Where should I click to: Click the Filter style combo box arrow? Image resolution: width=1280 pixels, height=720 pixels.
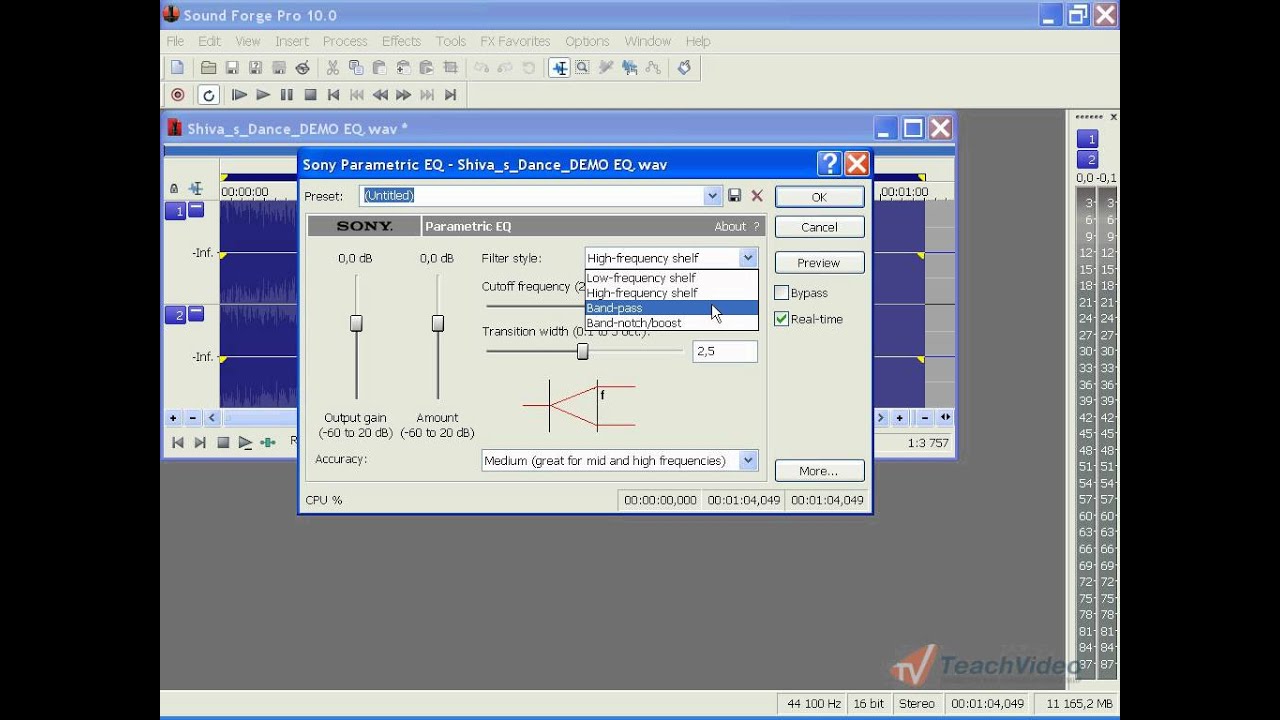(x=747, y=258)
